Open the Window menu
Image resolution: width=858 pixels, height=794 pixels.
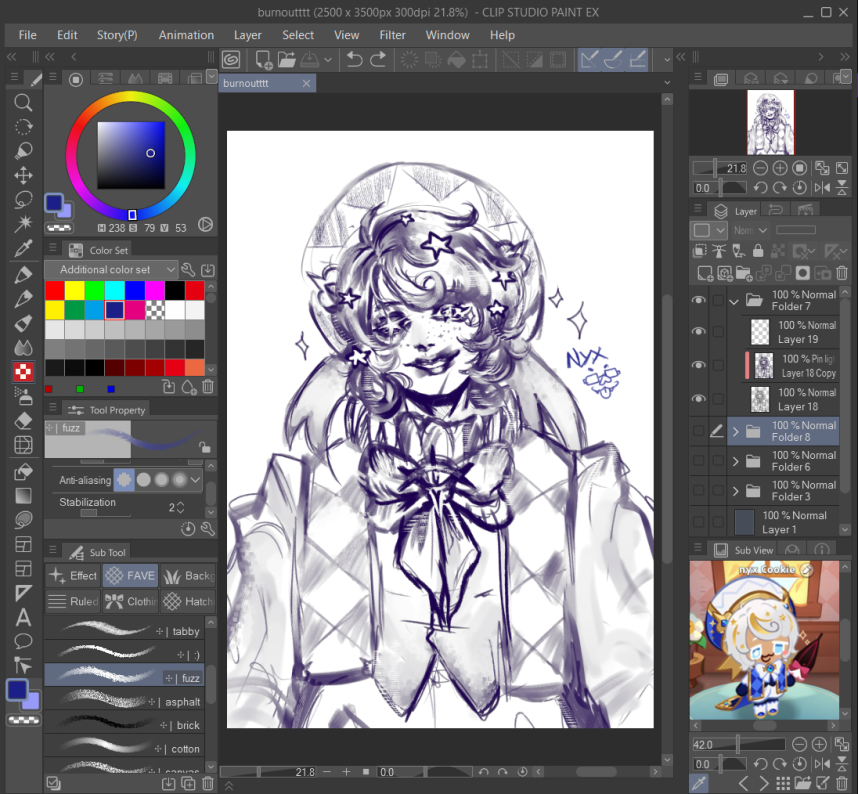447,35
